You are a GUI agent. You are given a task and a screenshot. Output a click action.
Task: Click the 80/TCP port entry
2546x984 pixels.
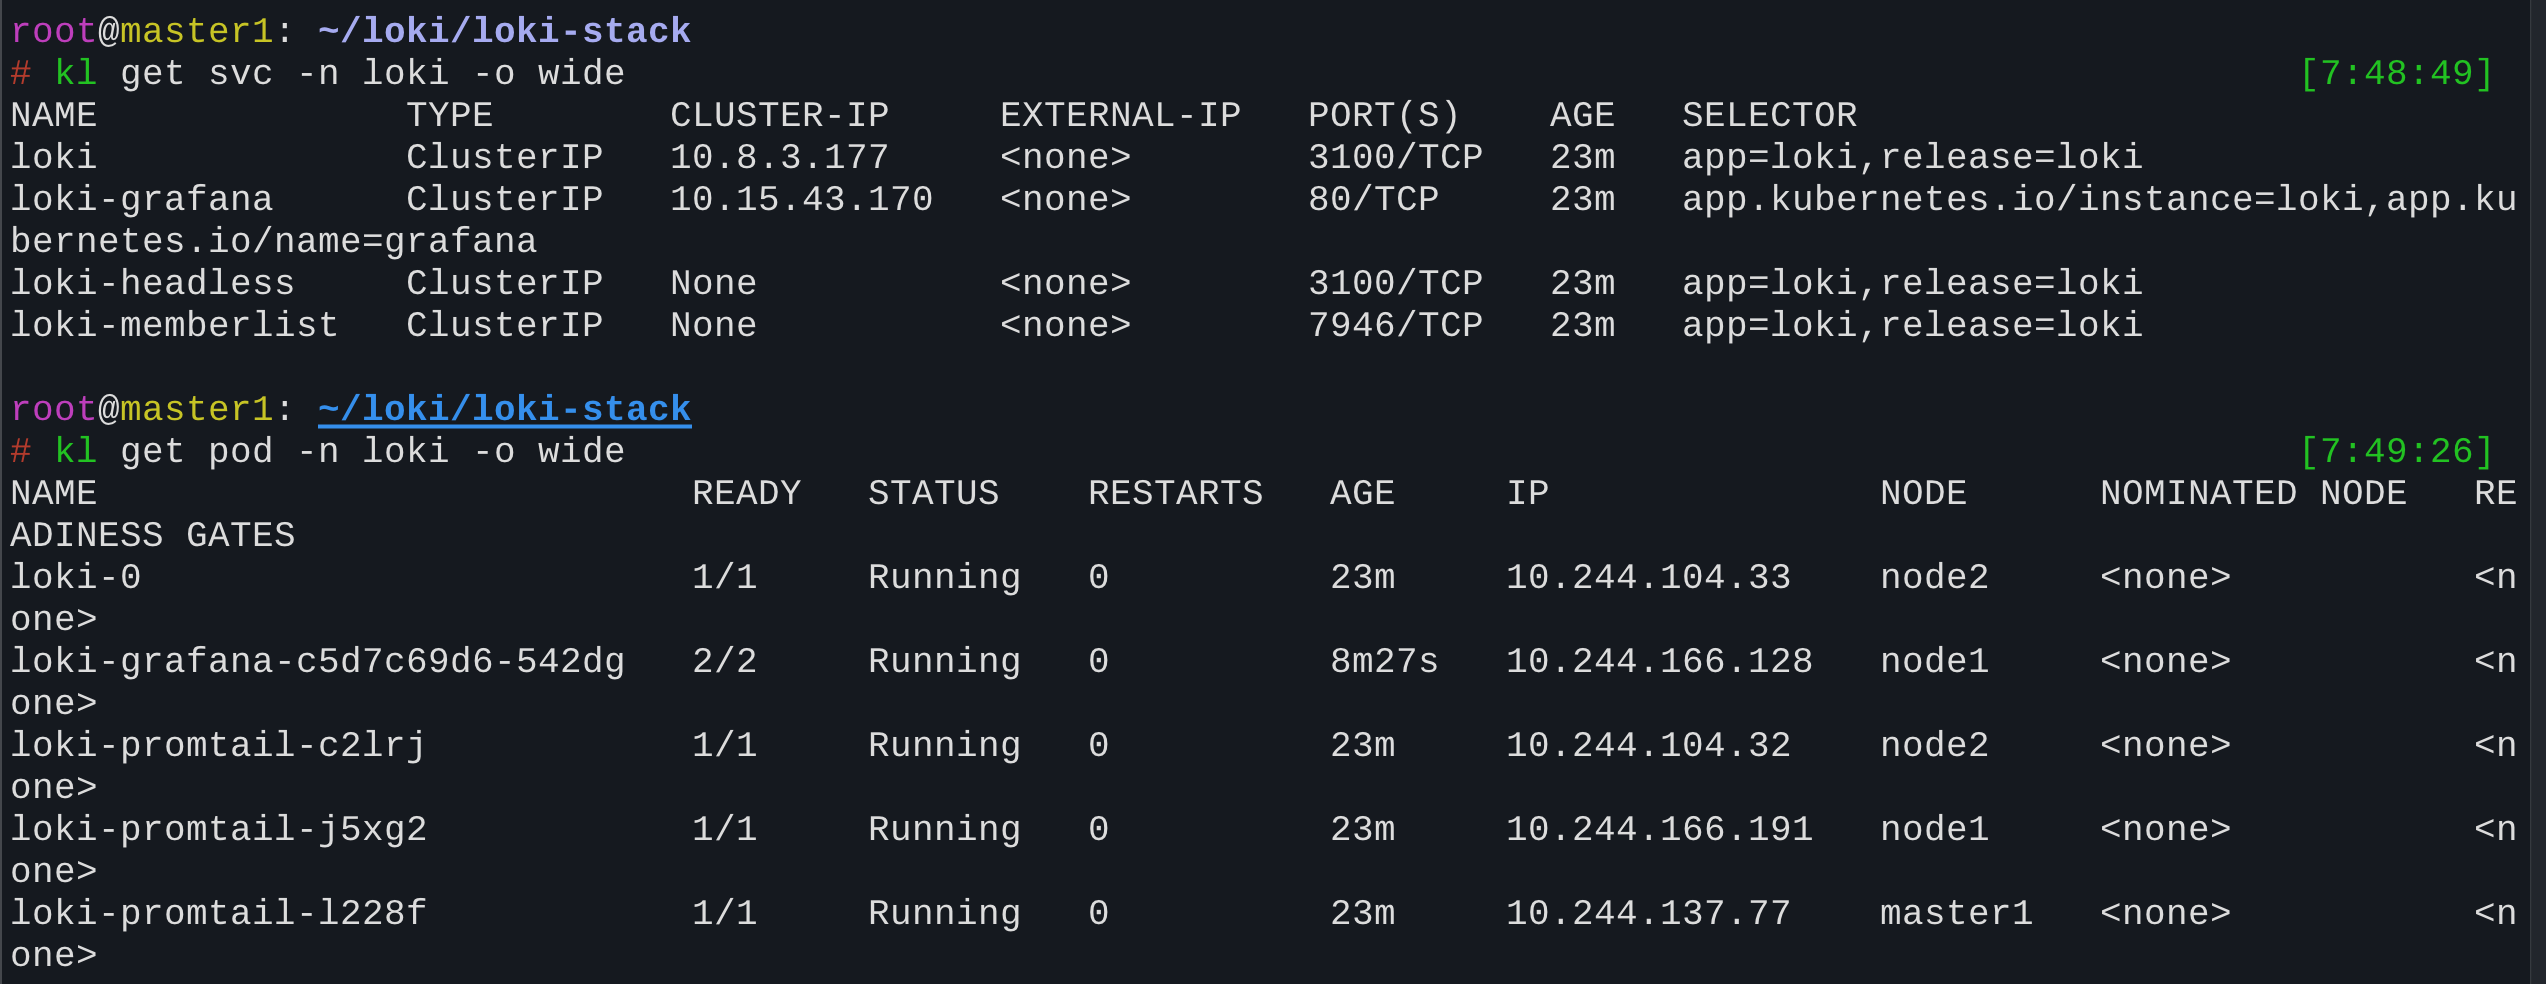(1373, 199)
